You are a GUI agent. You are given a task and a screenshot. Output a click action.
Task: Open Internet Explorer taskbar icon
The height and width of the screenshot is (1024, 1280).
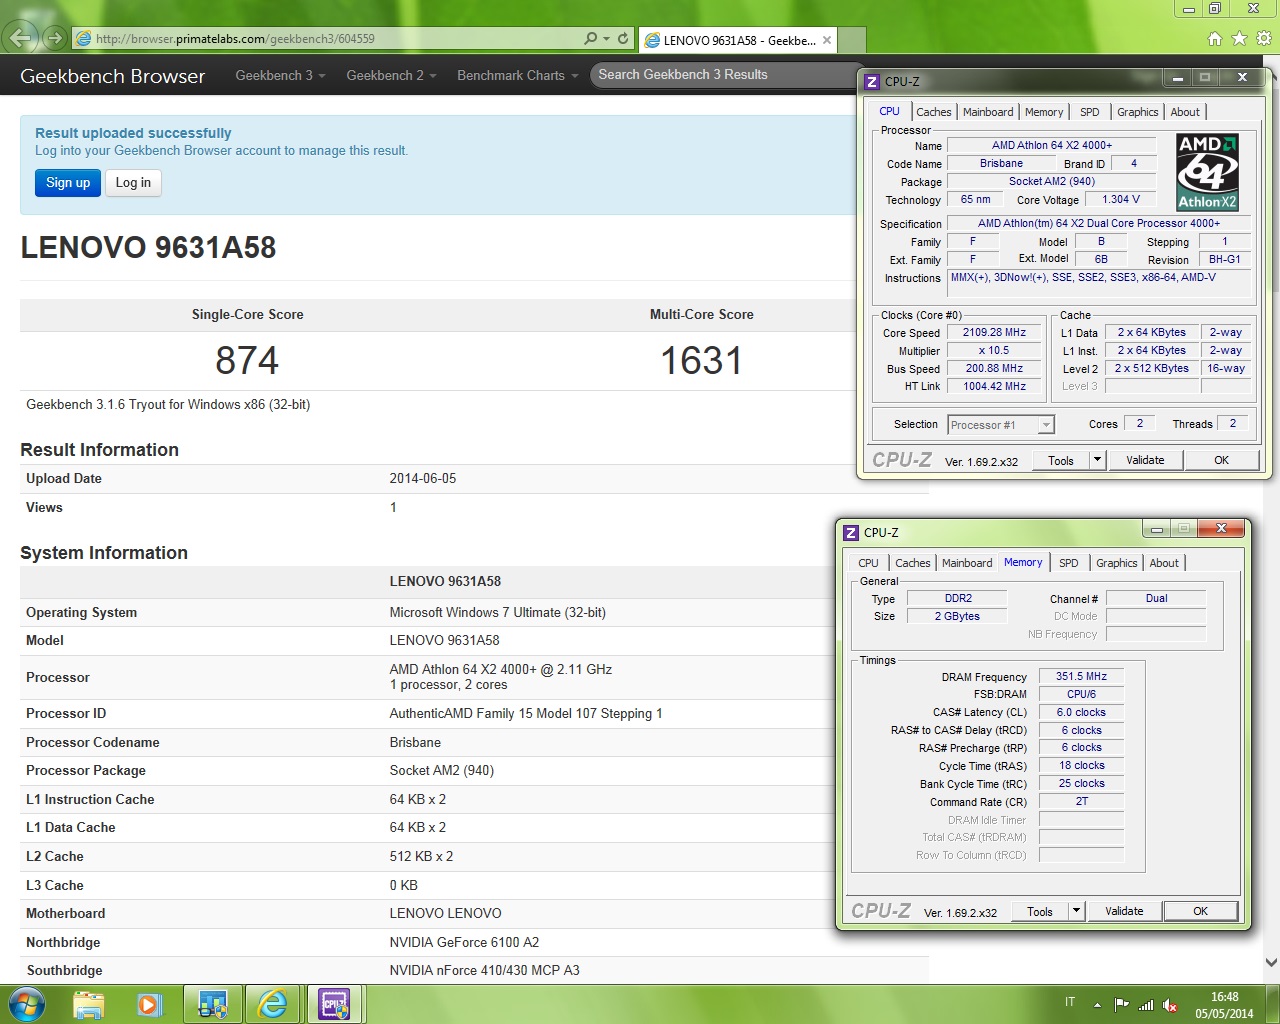pyautogui.click(x=272, y=1004)
